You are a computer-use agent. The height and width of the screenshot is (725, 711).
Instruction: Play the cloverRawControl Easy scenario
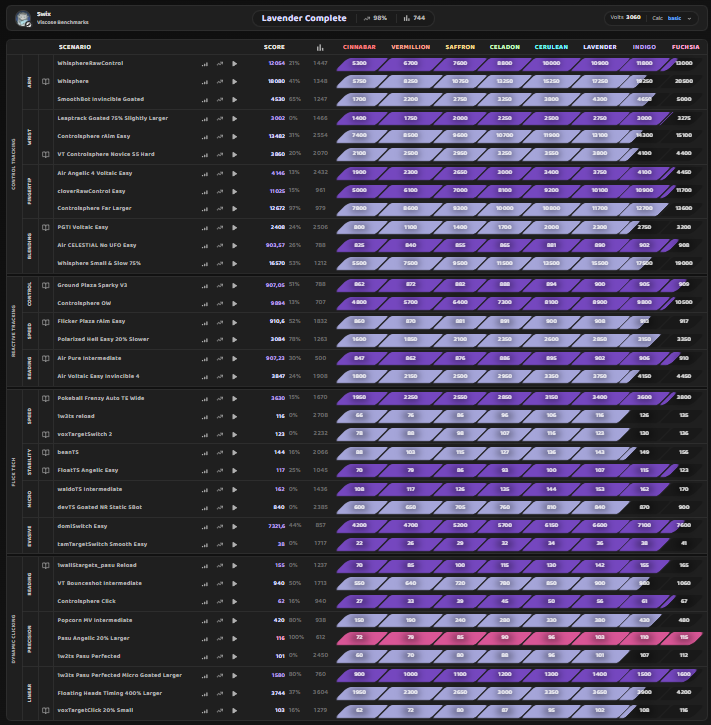[234, 192]
